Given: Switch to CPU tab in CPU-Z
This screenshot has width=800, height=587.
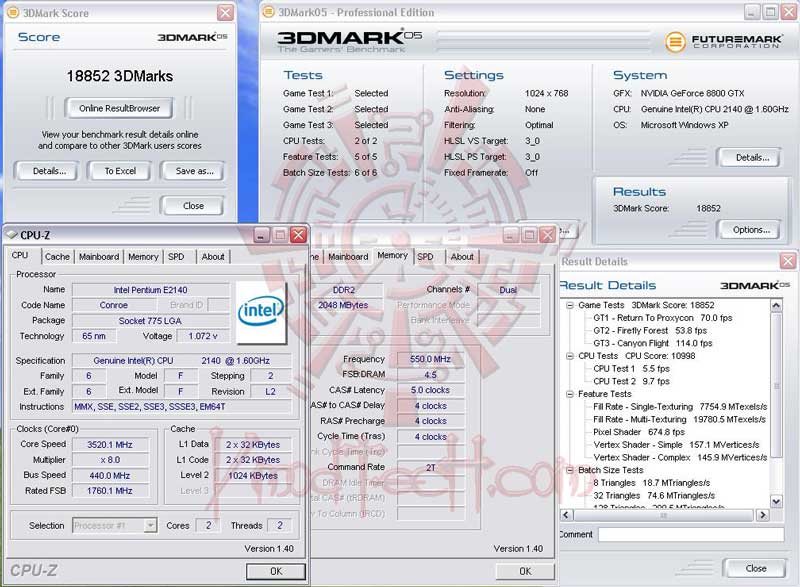Looking at the screenshot, I should tap(20, 255).
